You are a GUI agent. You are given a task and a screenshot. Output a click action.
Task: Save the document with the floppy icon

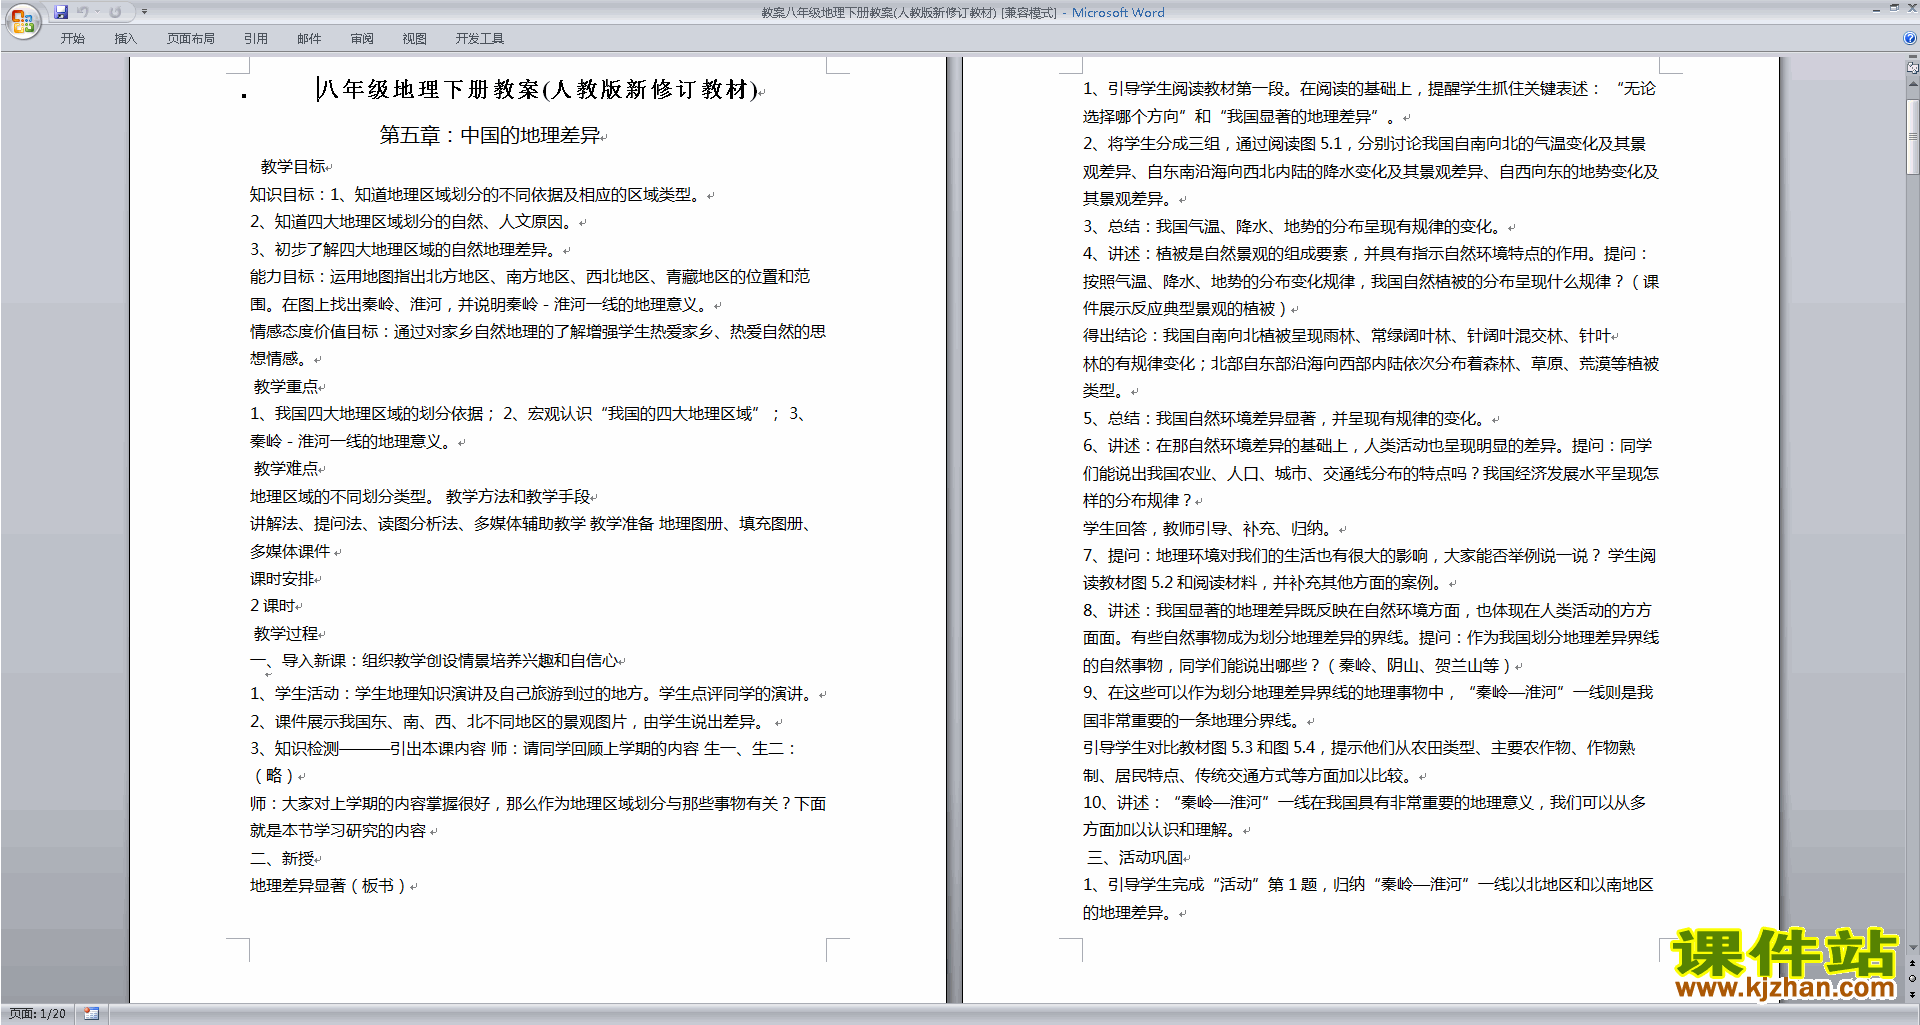pyautogui.click(x=61, y=12)
